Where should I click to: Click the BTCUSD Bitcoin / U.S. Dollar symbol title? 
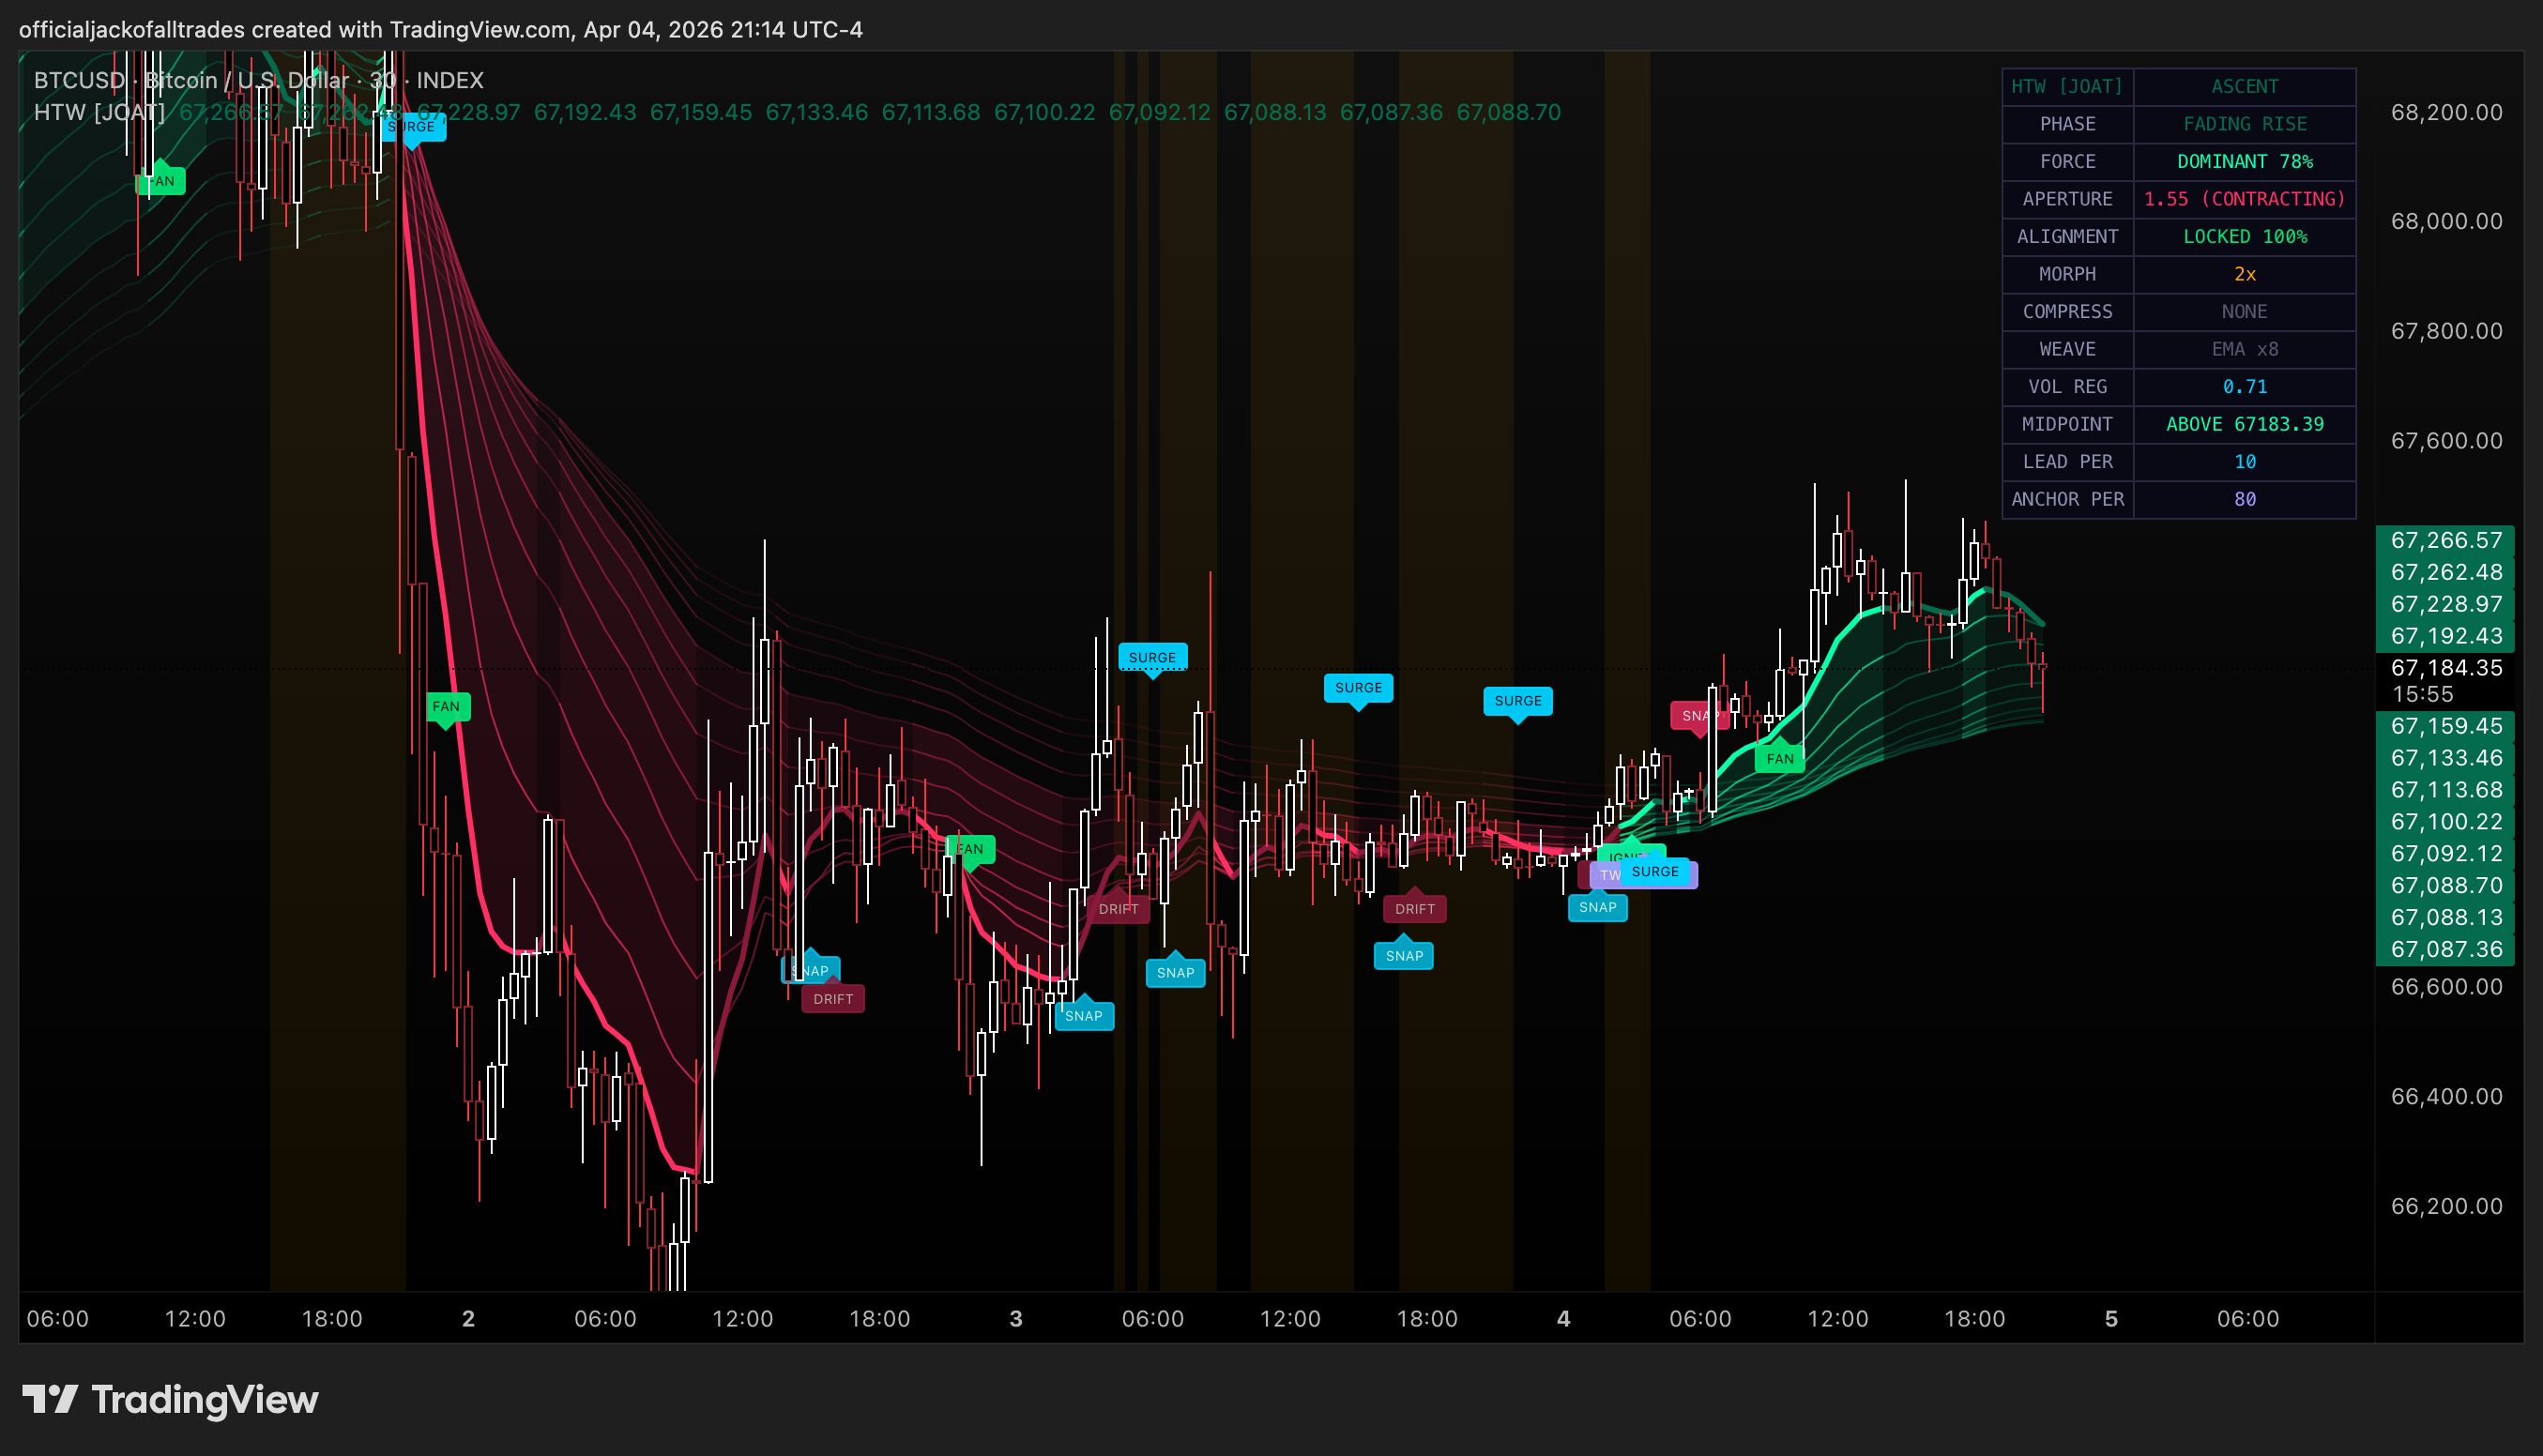pyautogui.click(x=258, y=80)
